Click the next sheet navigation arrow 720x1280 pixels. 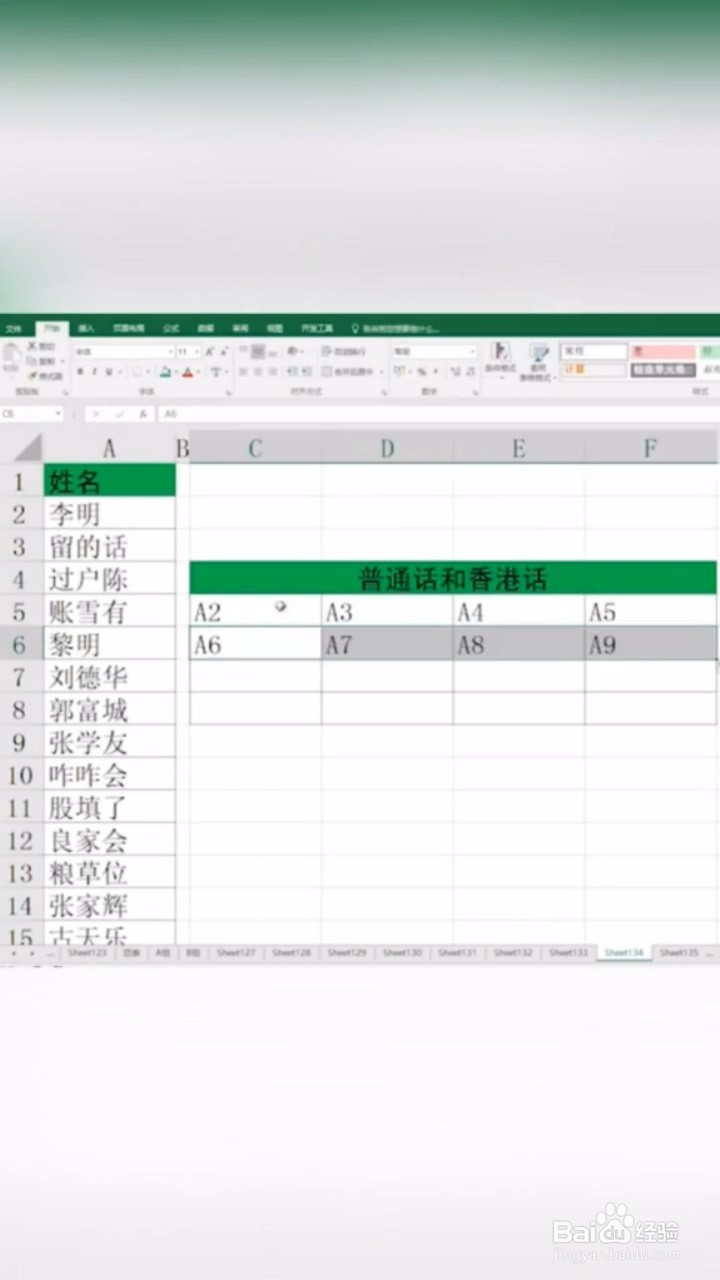click(x=30, y=953)
